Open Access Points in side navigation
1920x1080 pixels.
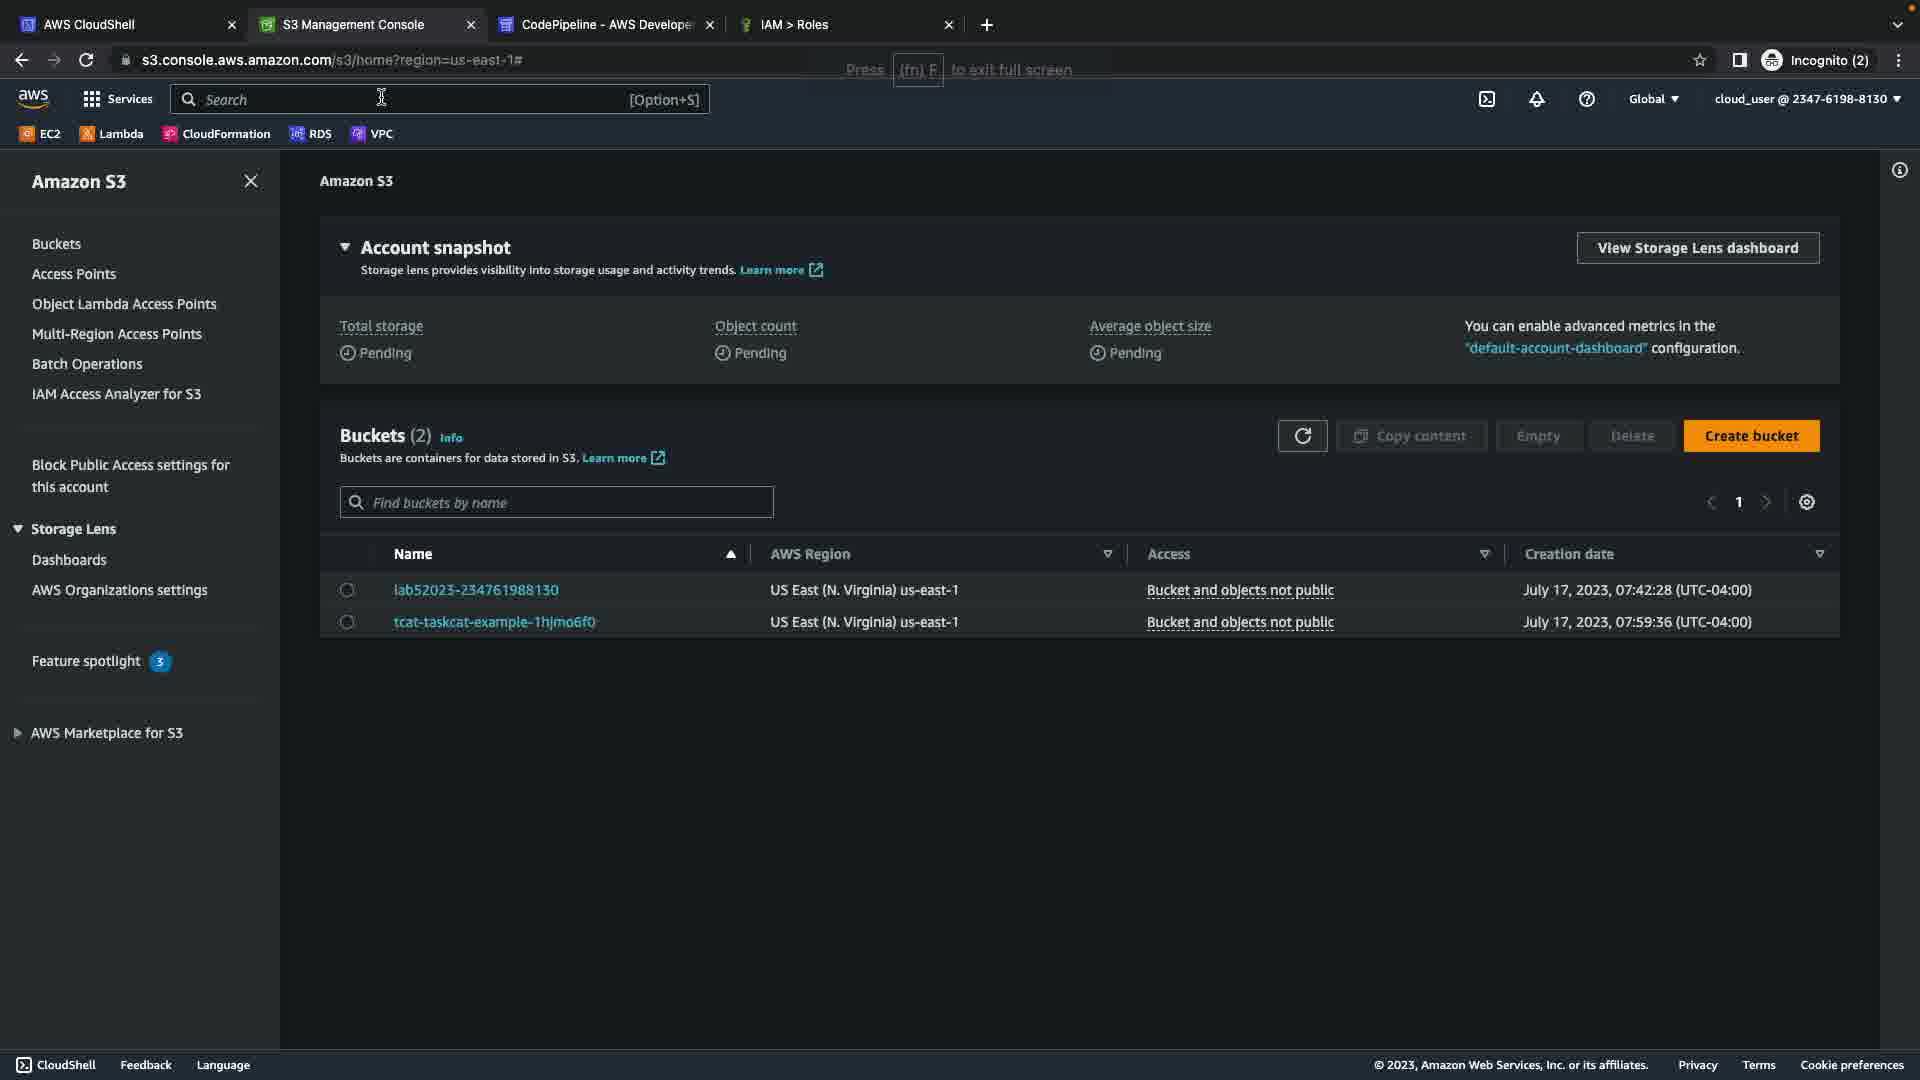[x=74, y=274]
